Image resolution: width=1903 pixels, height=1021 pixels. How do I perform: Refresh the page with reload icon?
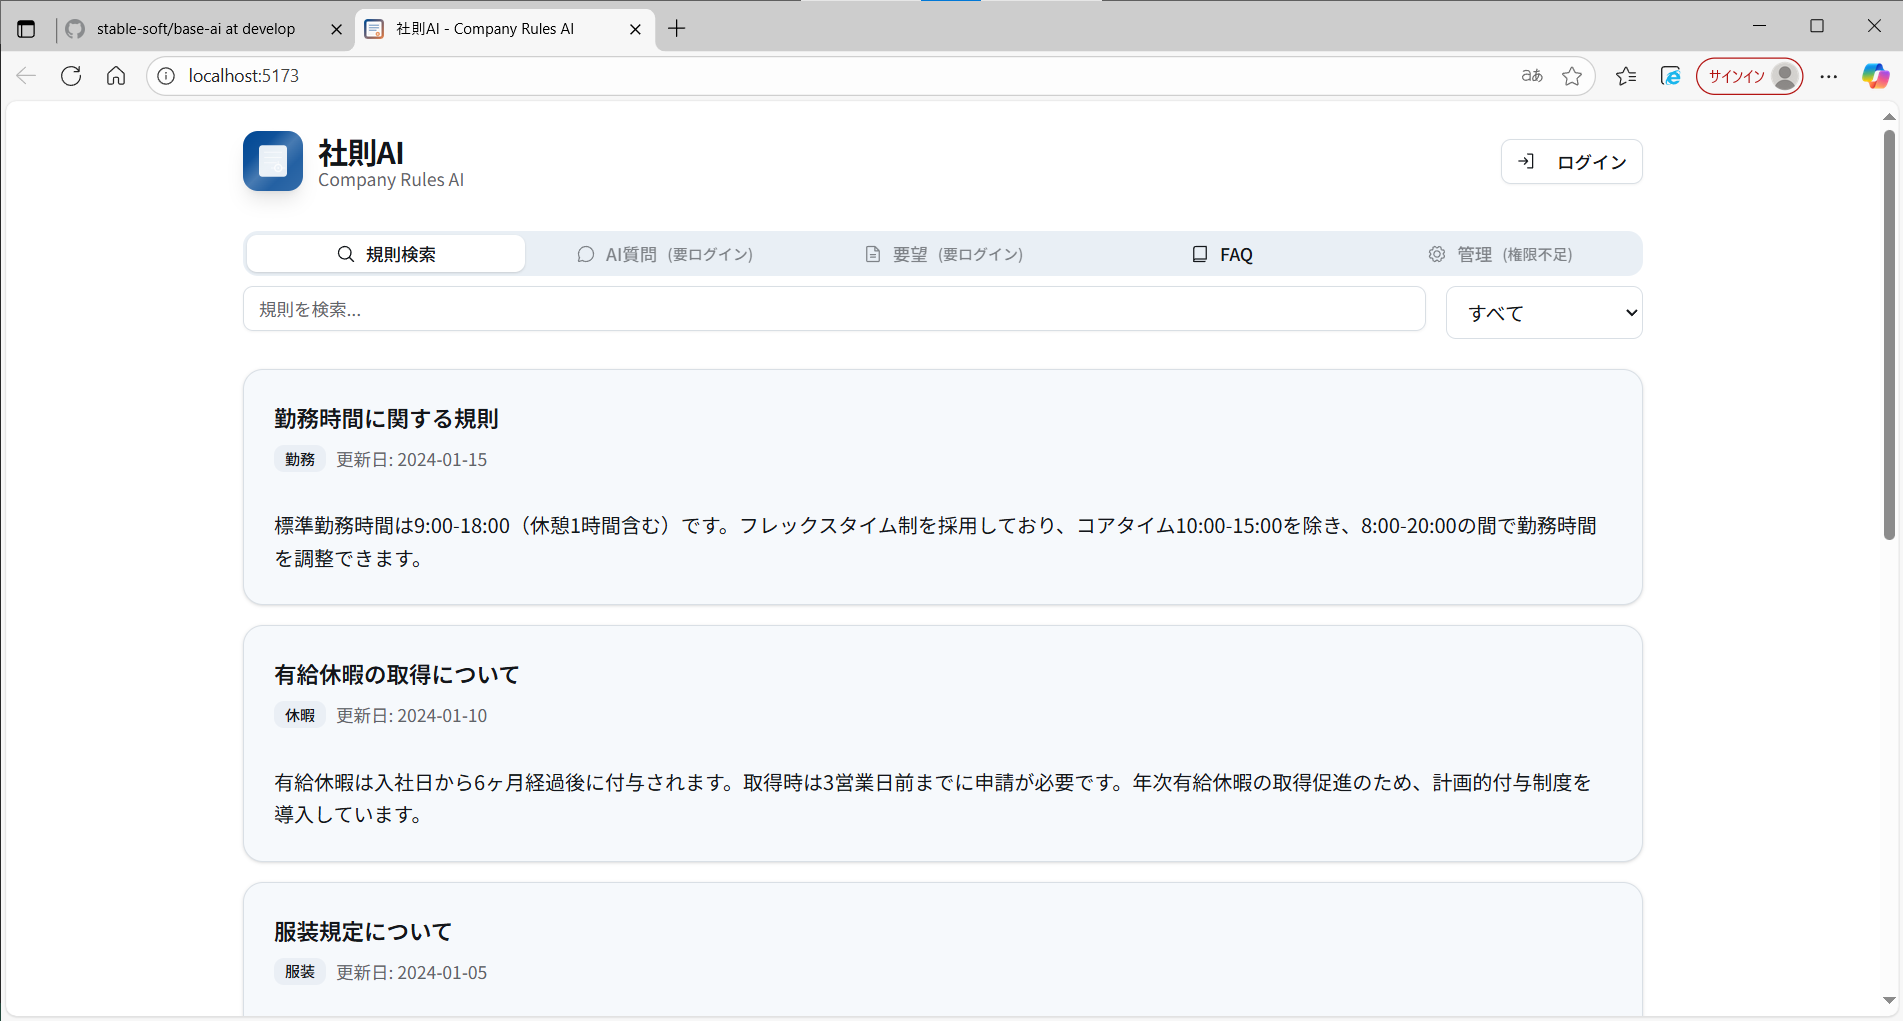pyautogui.click(x=71, y=76)
